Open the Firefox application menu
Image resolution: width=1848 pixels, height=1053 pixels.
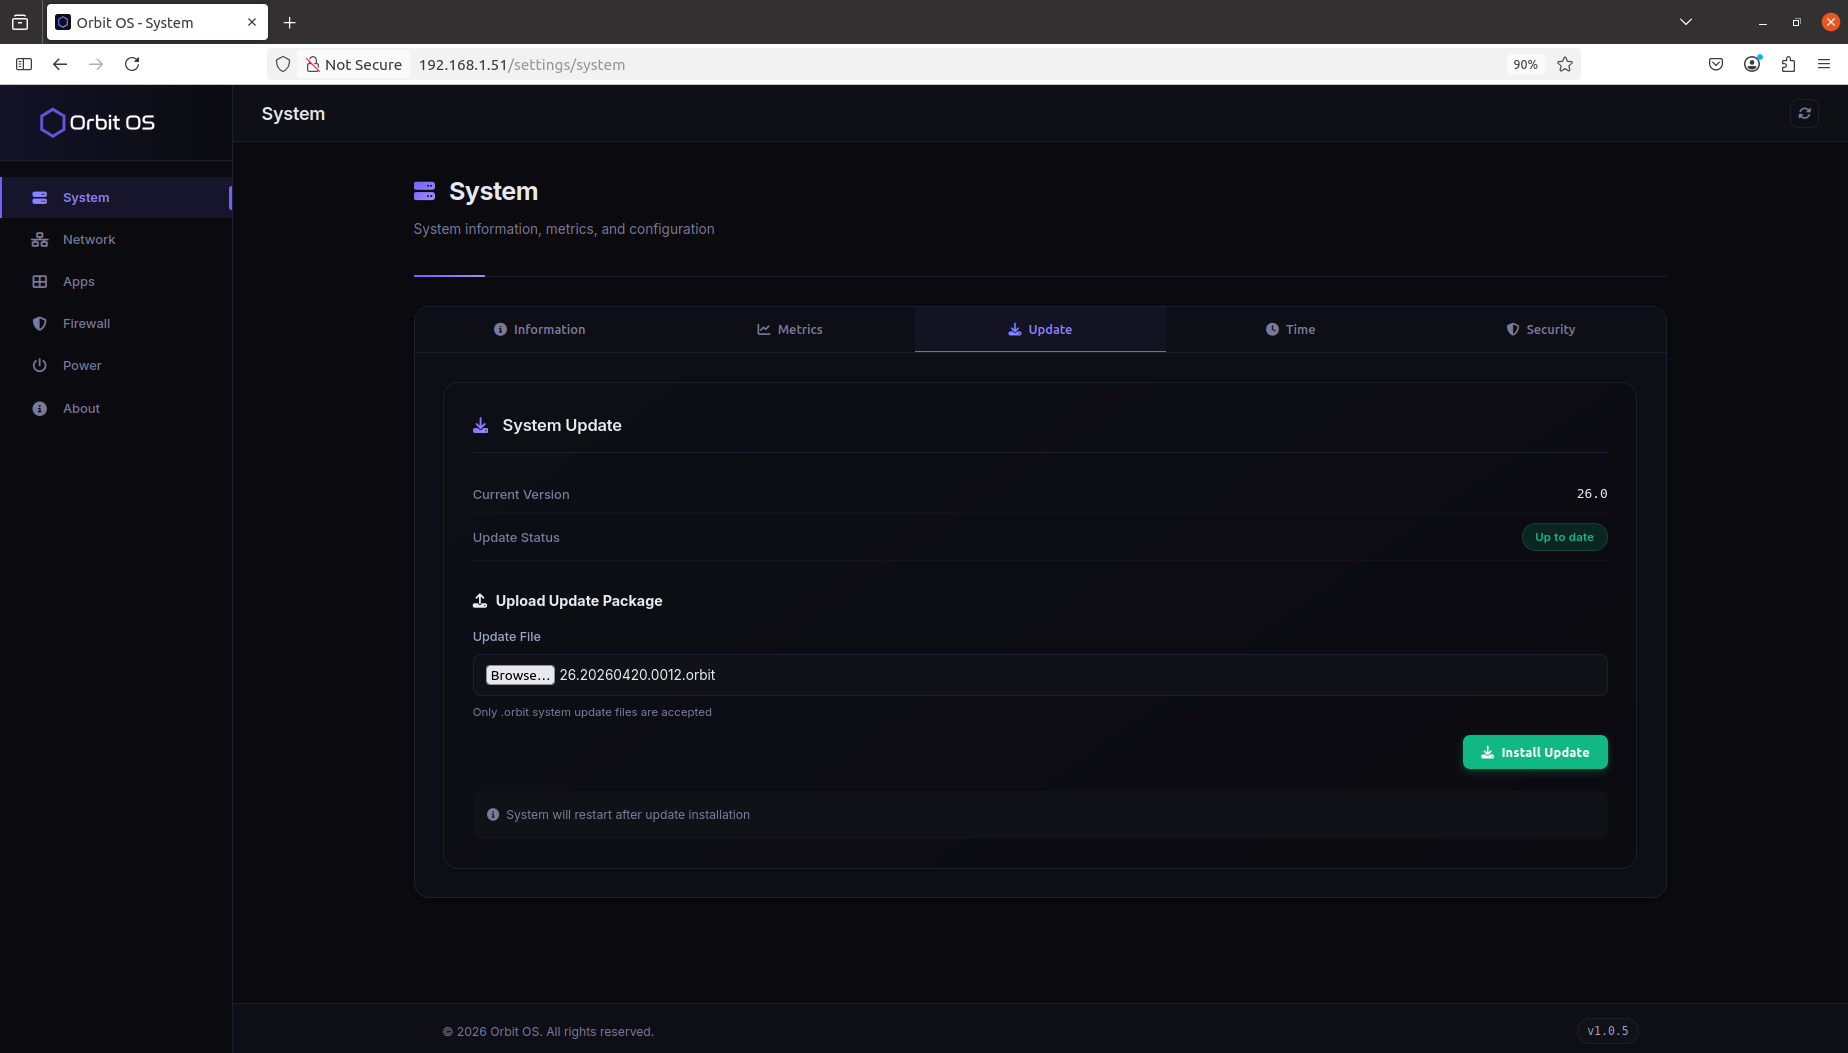pyautogui.click(x=1824, y=63)
